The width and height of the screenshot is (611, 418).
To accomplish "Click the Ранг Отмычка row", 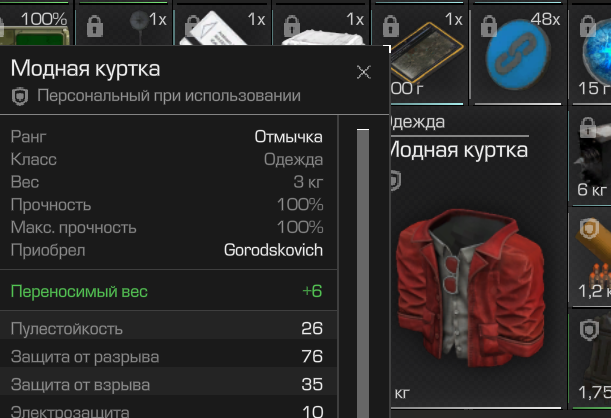I will coord(167,137).
